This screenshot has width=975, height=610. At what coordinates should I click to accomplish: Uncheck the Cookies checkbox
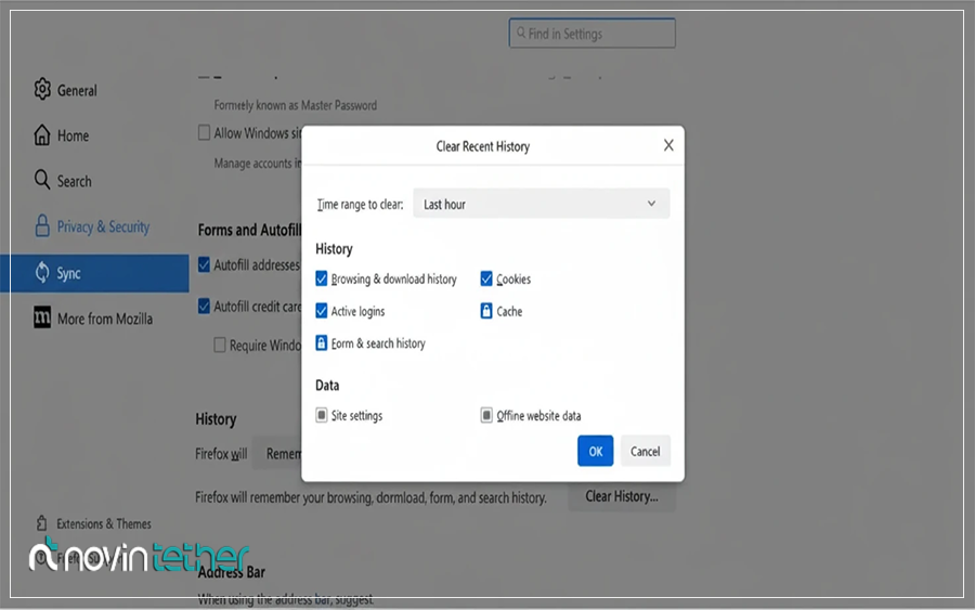(486, 279)
